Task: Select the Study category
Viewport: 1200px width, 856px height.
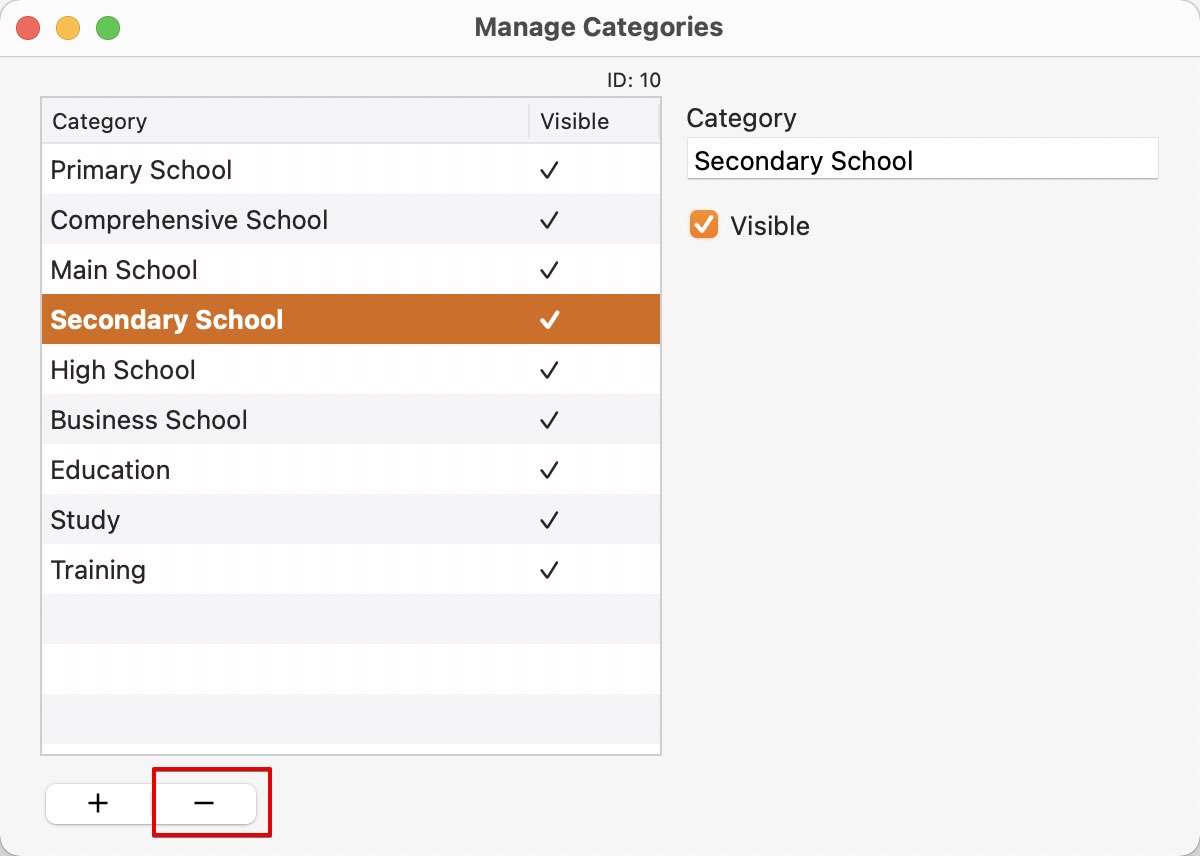Action: (x=351, y=519)
